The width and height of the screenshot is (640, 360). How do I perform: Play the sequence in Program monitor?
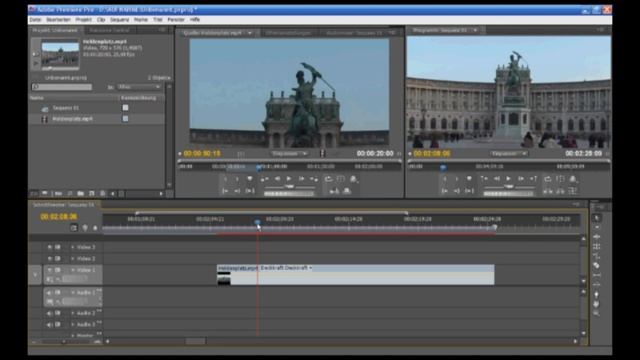pos(509,179)
